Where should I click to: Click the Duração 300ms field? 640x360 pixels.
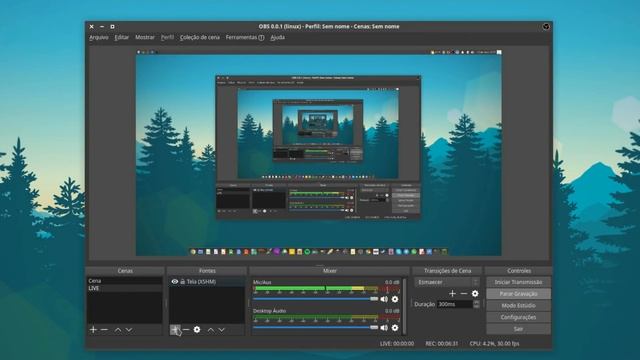coord(455,304)
